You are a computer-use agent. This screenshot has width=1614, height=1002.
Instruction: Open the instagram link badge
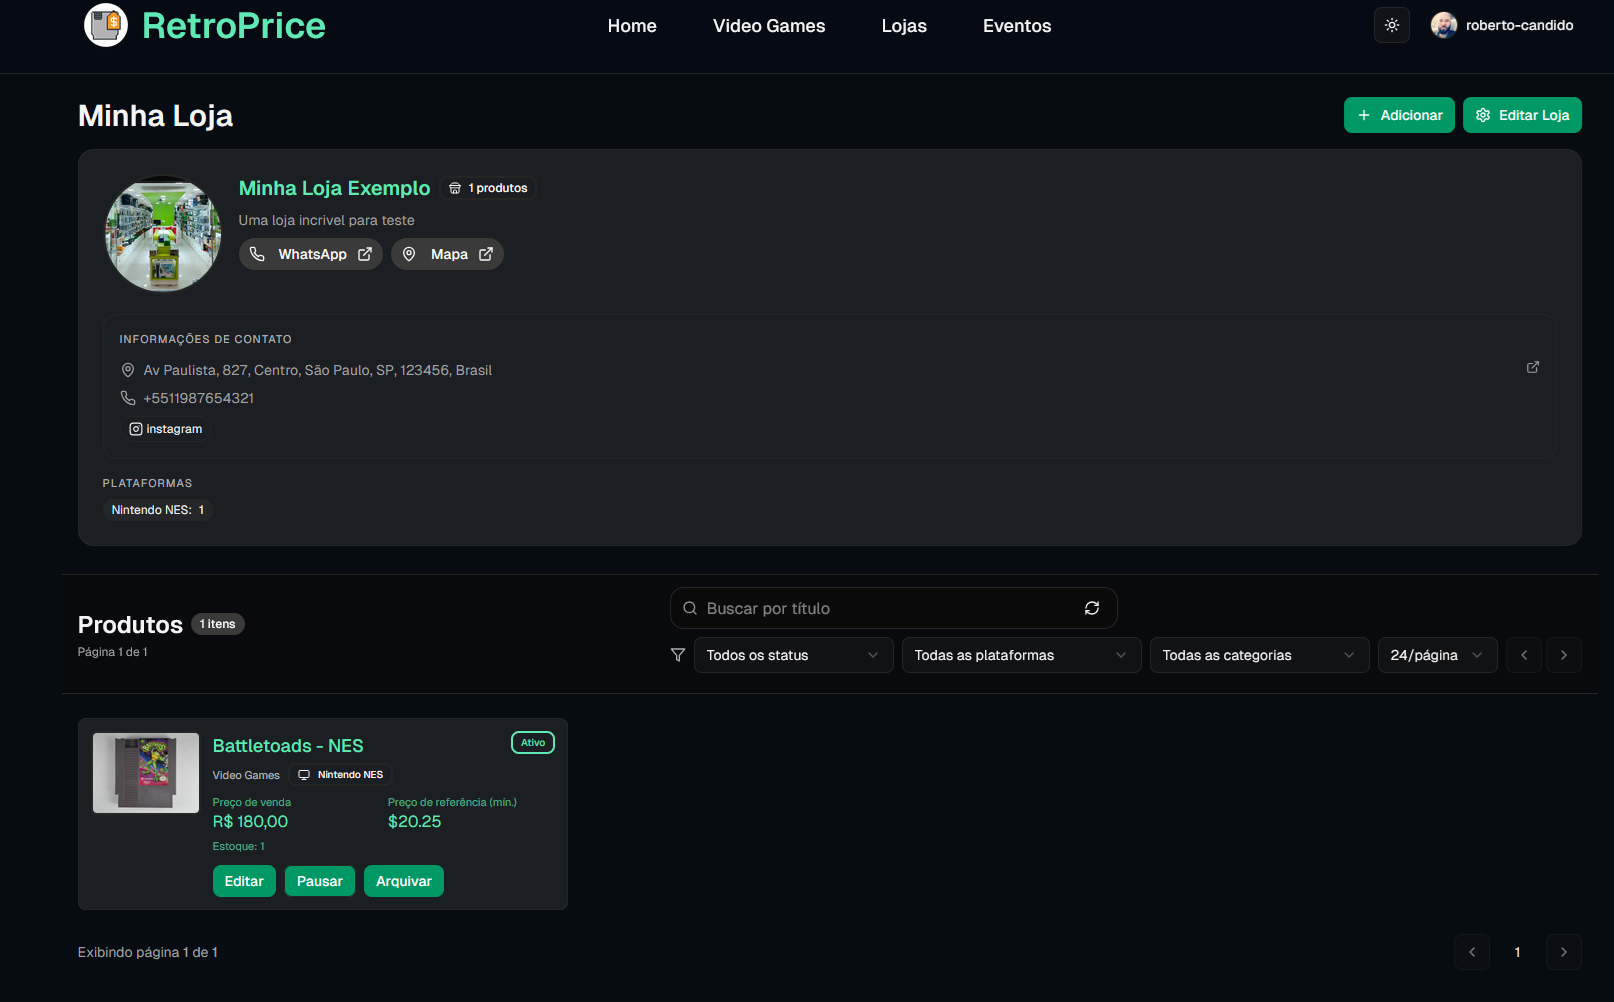(166, 429)
